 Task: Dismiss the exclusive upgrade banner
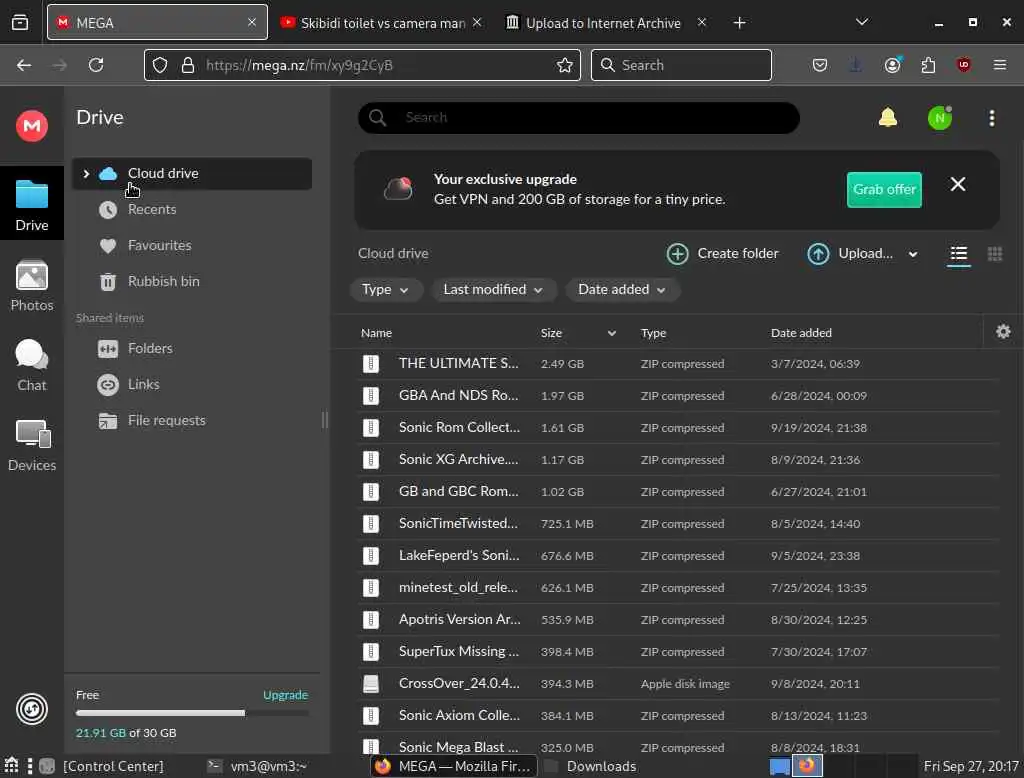(x=957, y=185)
